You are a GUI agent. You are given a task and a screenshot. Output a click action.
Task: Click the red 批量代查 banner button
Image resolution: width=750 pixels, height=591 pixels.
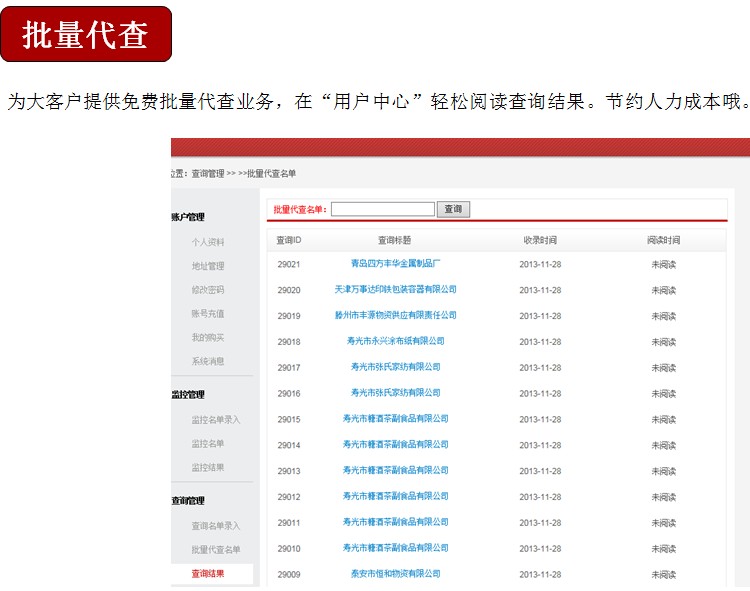[86, 34]
